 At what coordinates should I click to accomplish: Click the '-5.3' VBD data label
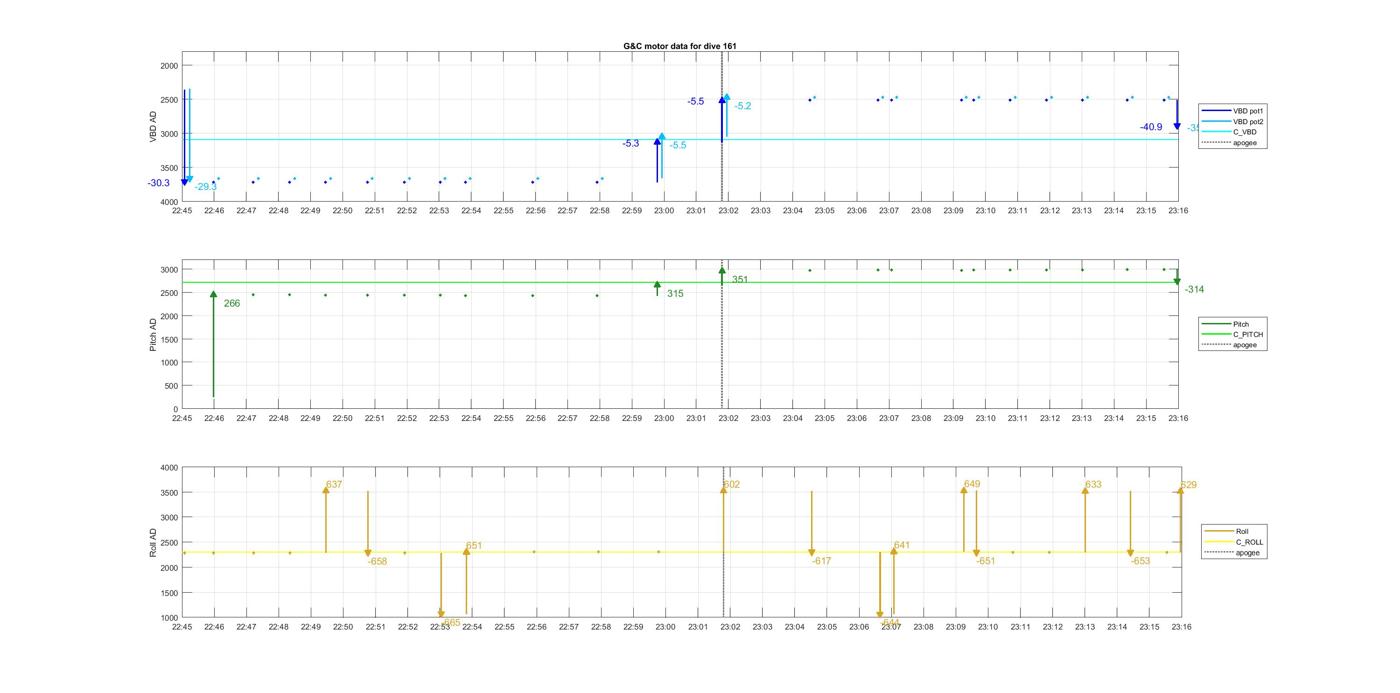point(630,144)
